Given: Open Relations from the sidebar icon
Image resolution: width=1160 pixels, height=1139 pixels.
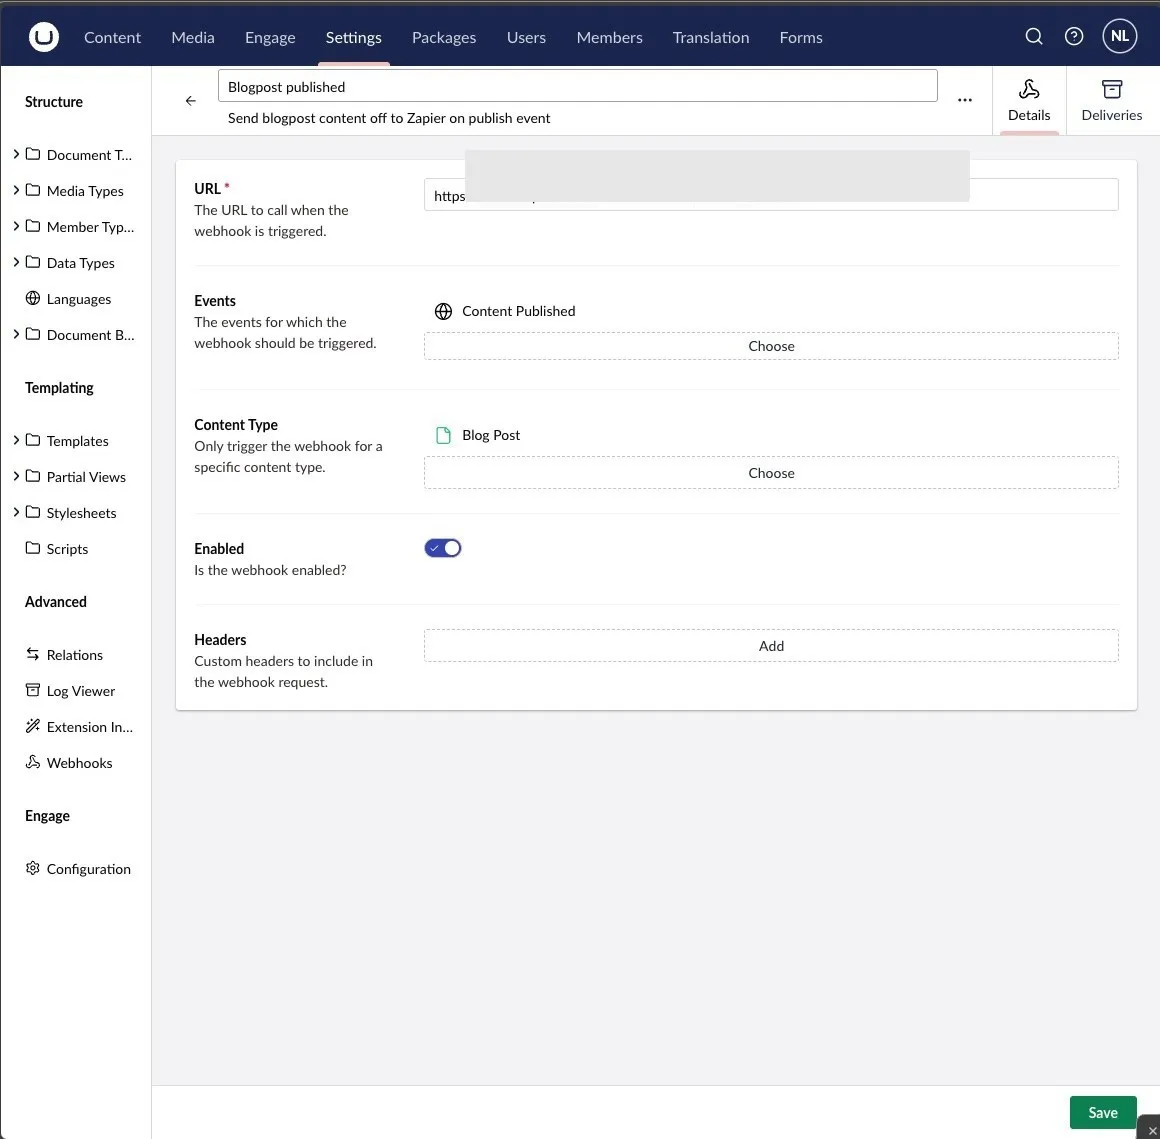Looking at the screenshot, I should (x=33, y=654).
